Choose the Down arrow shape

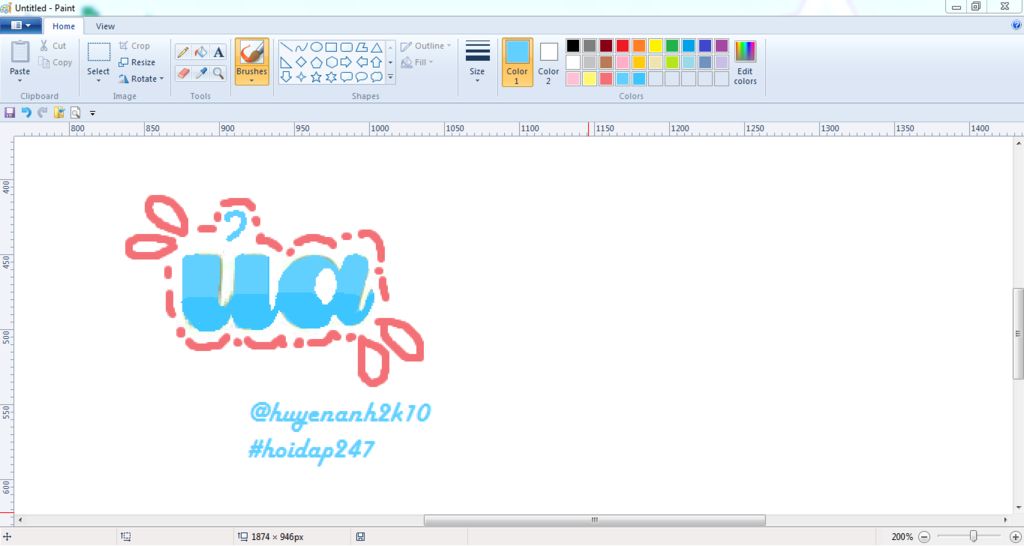point(286,77)
